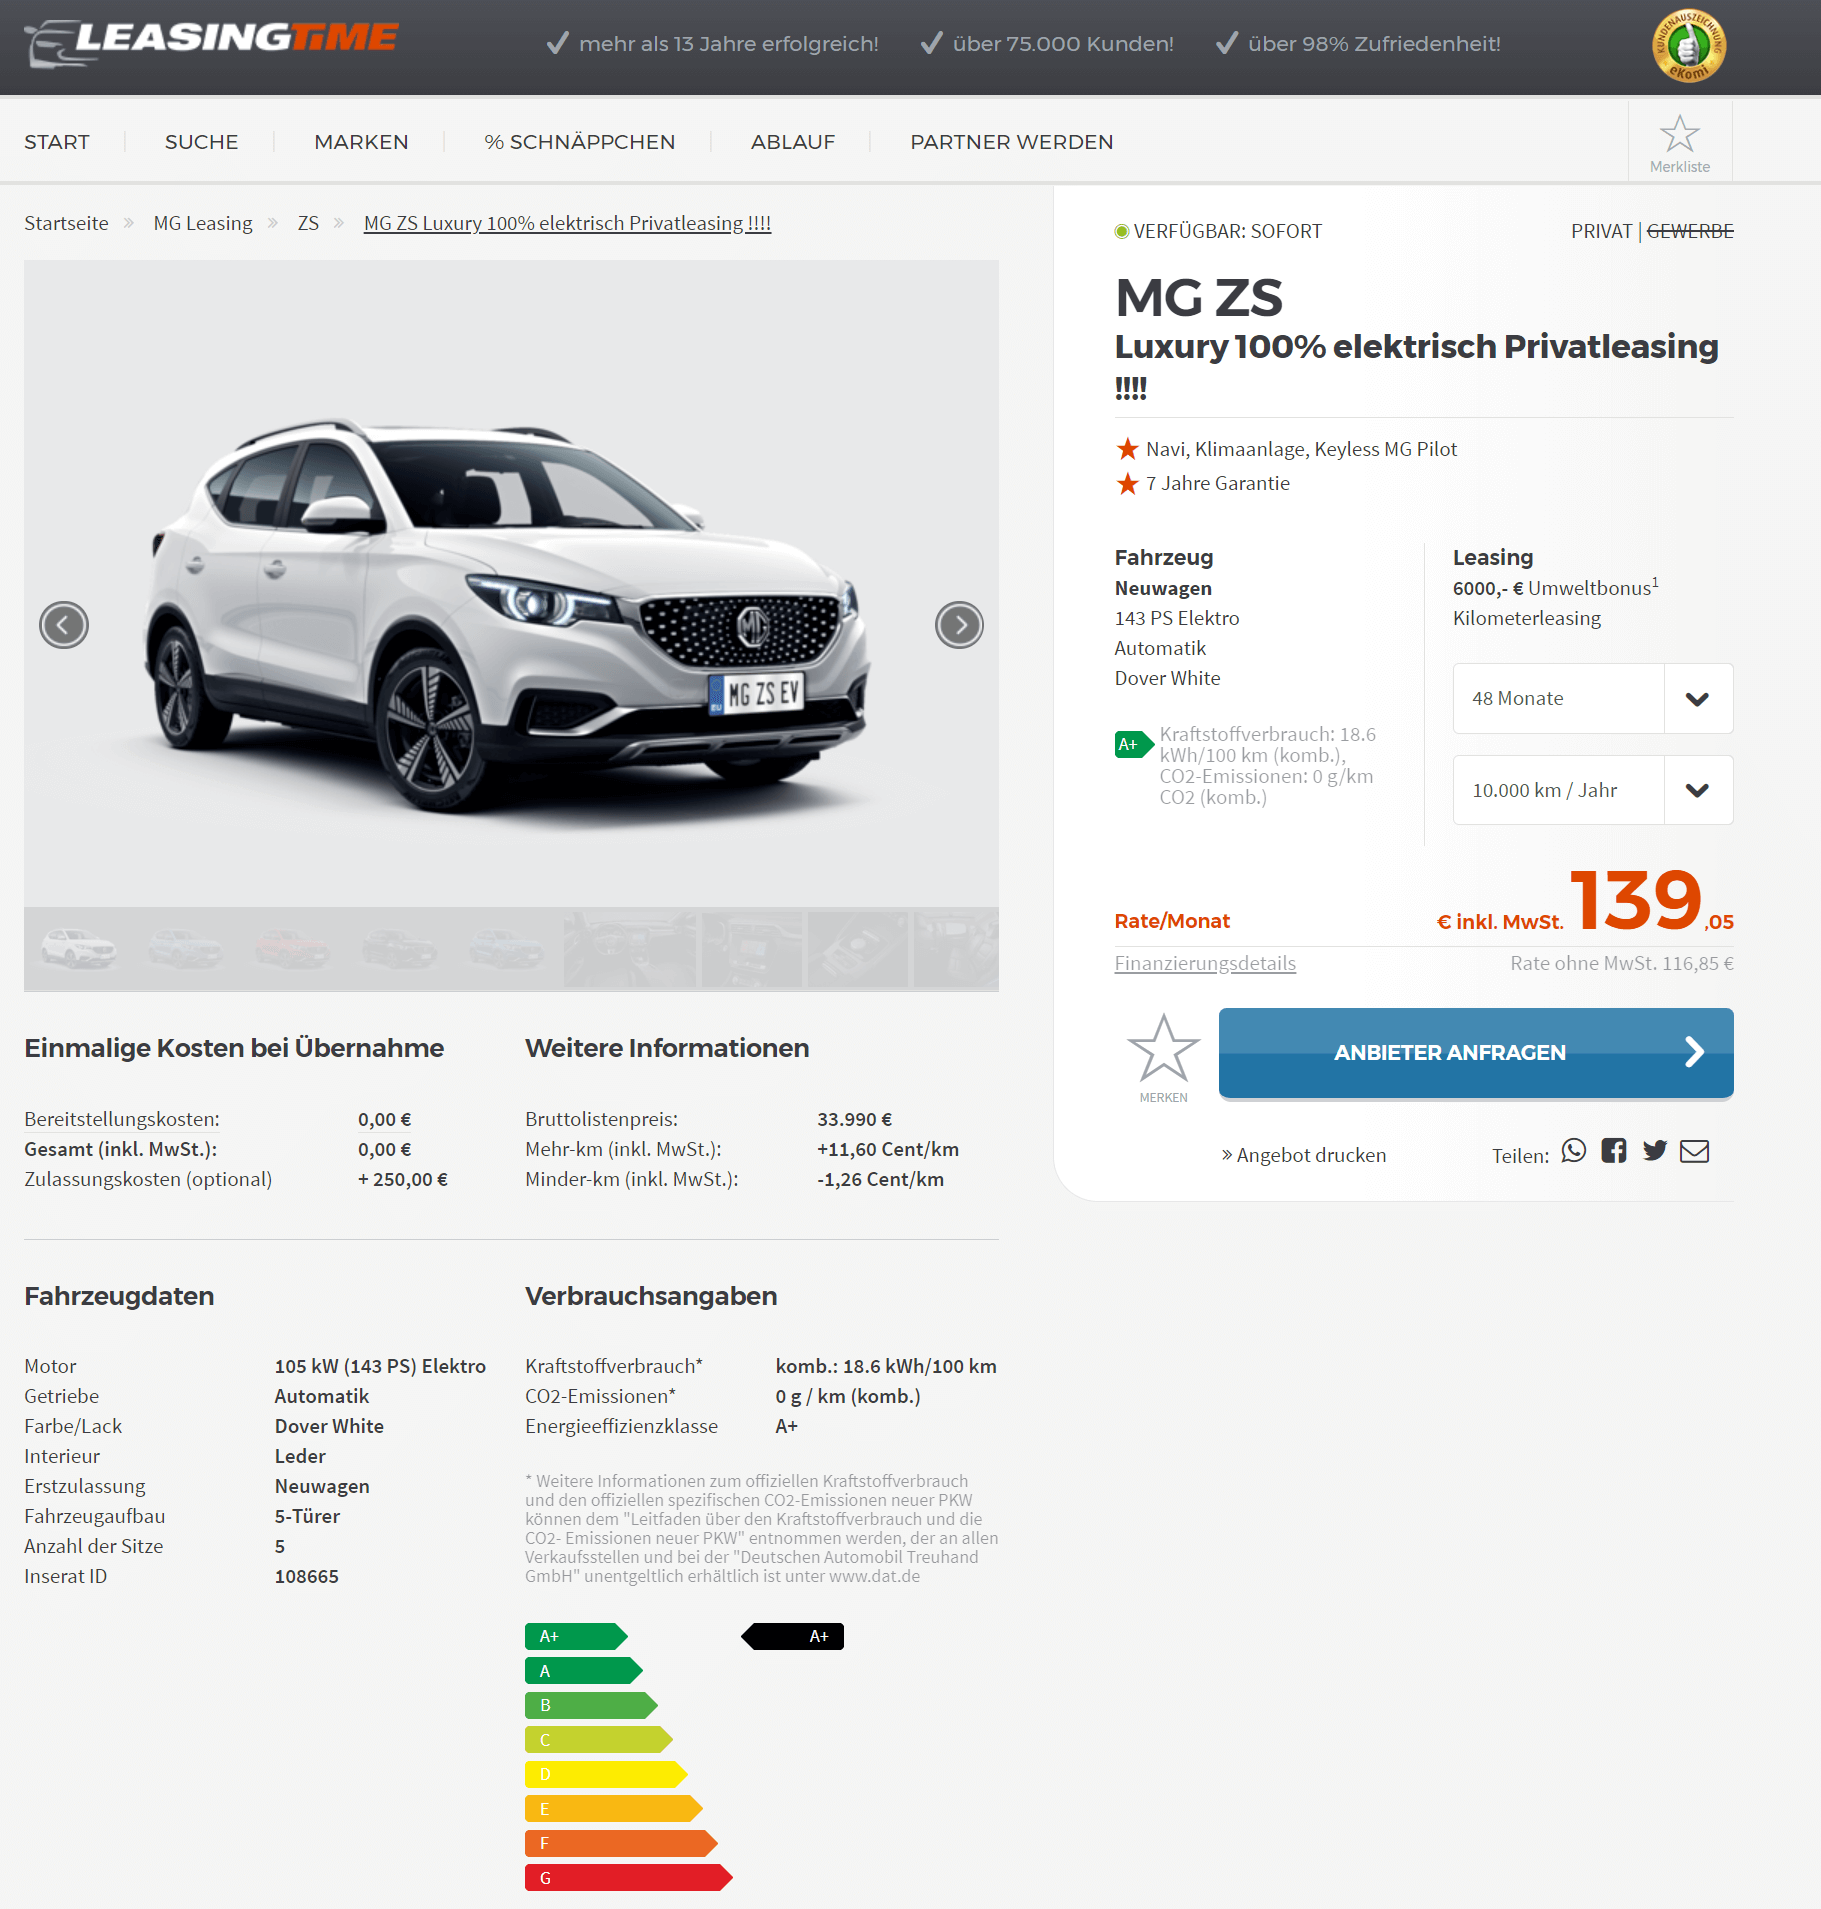Click the Bruttolistenpreis value 33.990 €
The width and height of the screenshot is (1821, 1909).
(855, 1119)
